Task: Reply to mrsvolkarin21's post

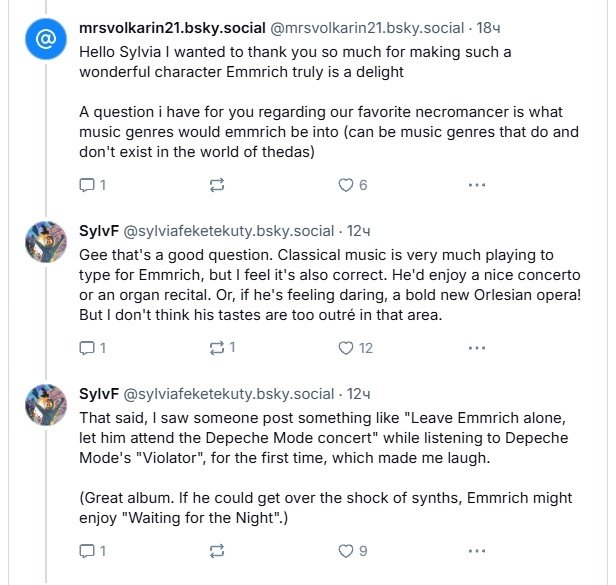Action: (86, 185)
